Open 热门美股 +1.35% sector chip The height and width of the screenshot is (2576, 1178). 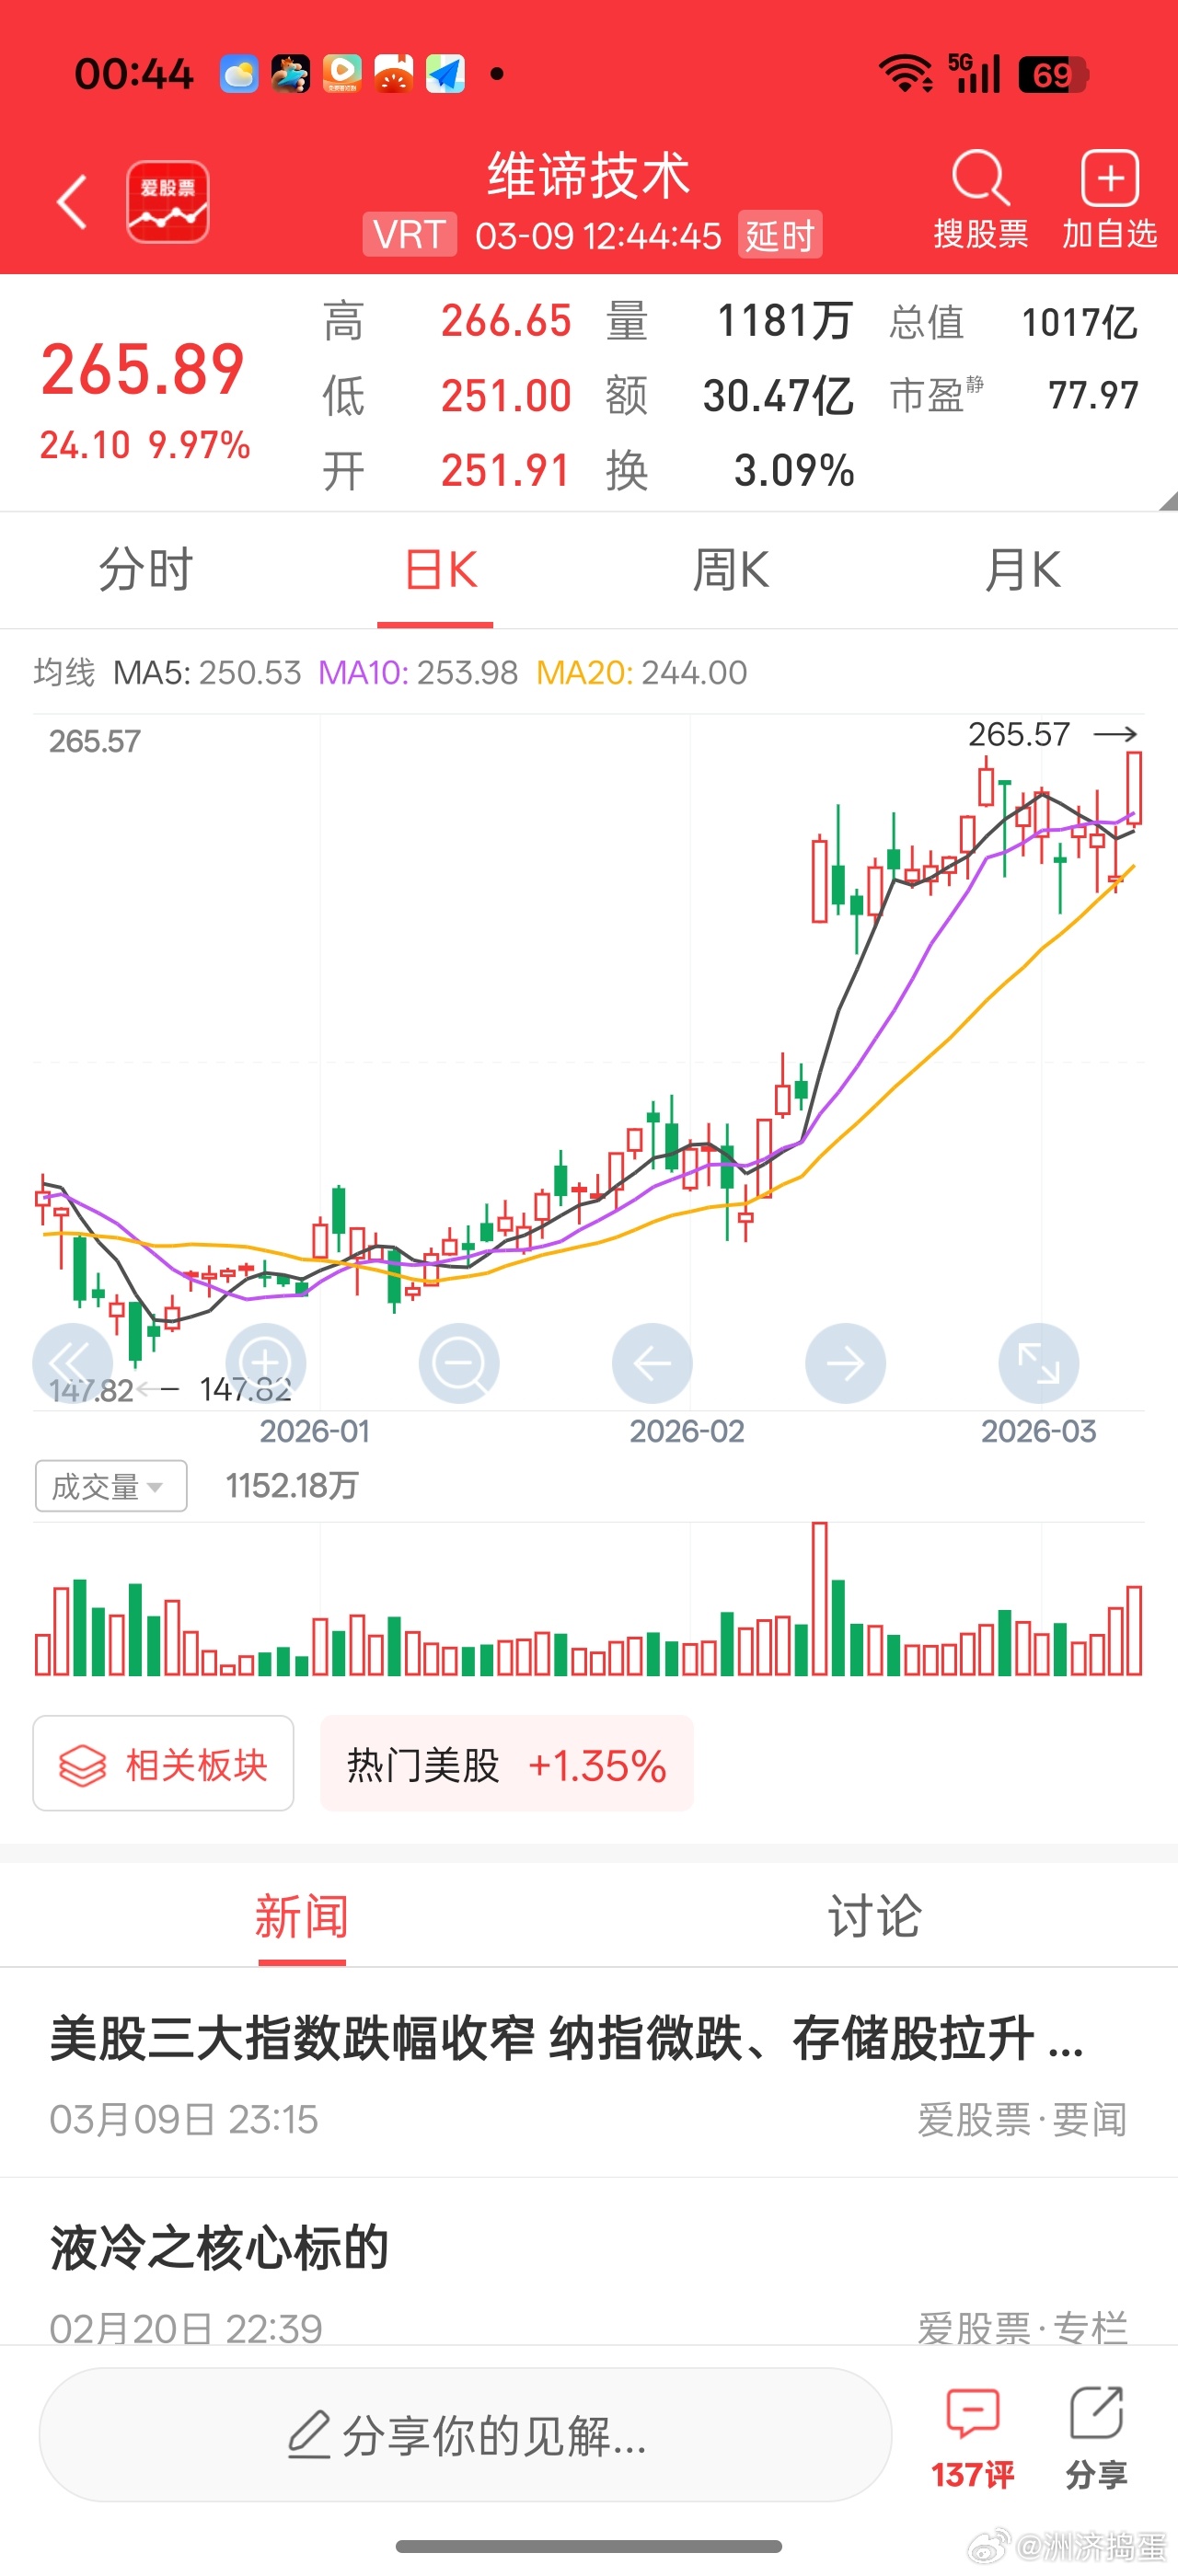tap(506, 1764)
